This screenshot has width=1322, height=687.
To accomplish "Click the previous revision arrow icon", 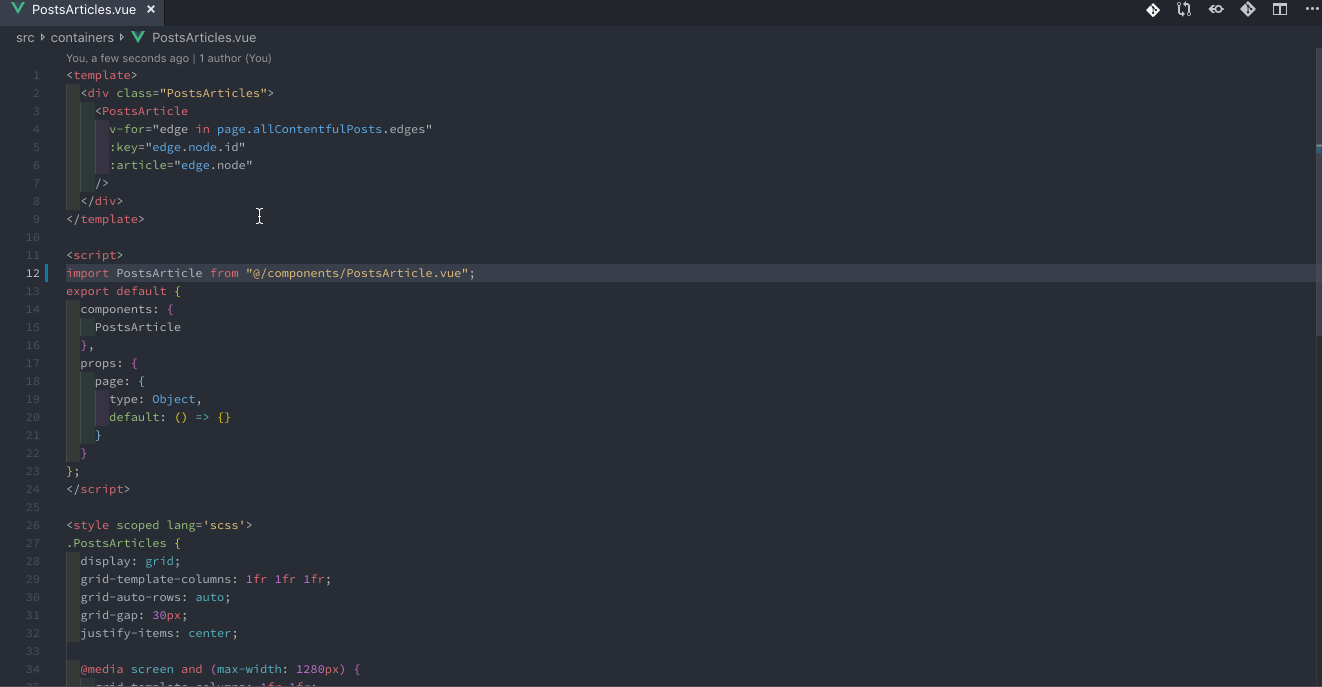I will (x=1216, y=10).
